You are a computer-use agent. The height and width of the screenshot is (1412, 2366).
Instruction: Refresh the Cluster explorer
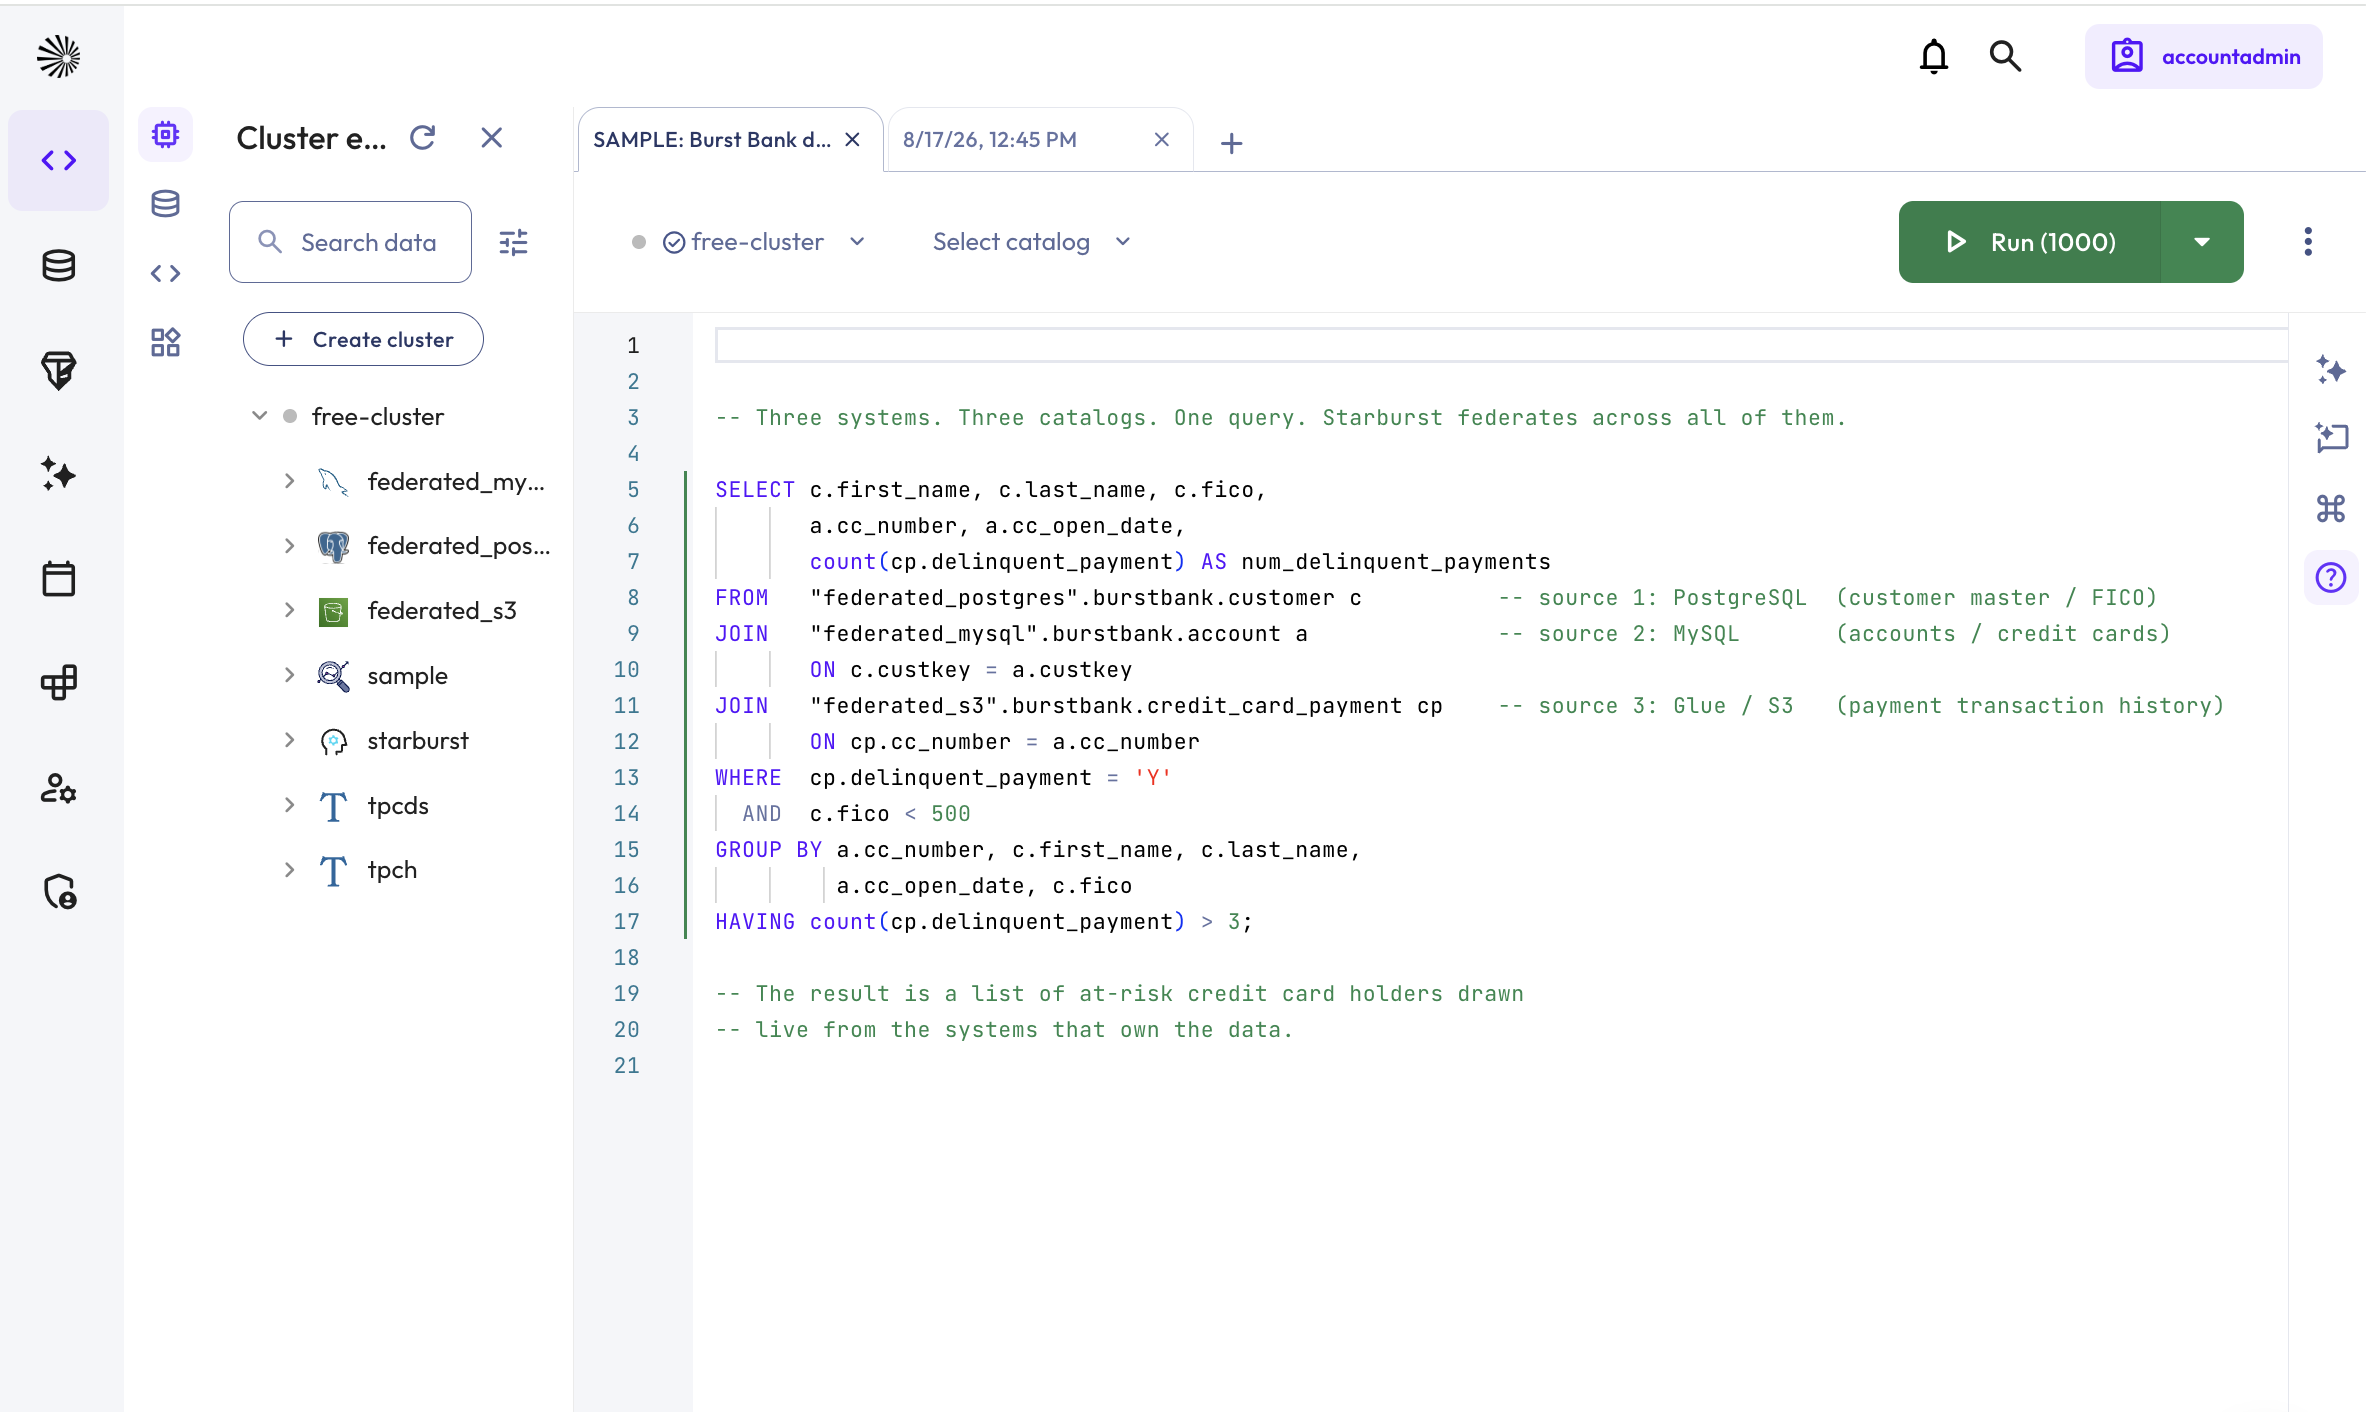(423, 138)
